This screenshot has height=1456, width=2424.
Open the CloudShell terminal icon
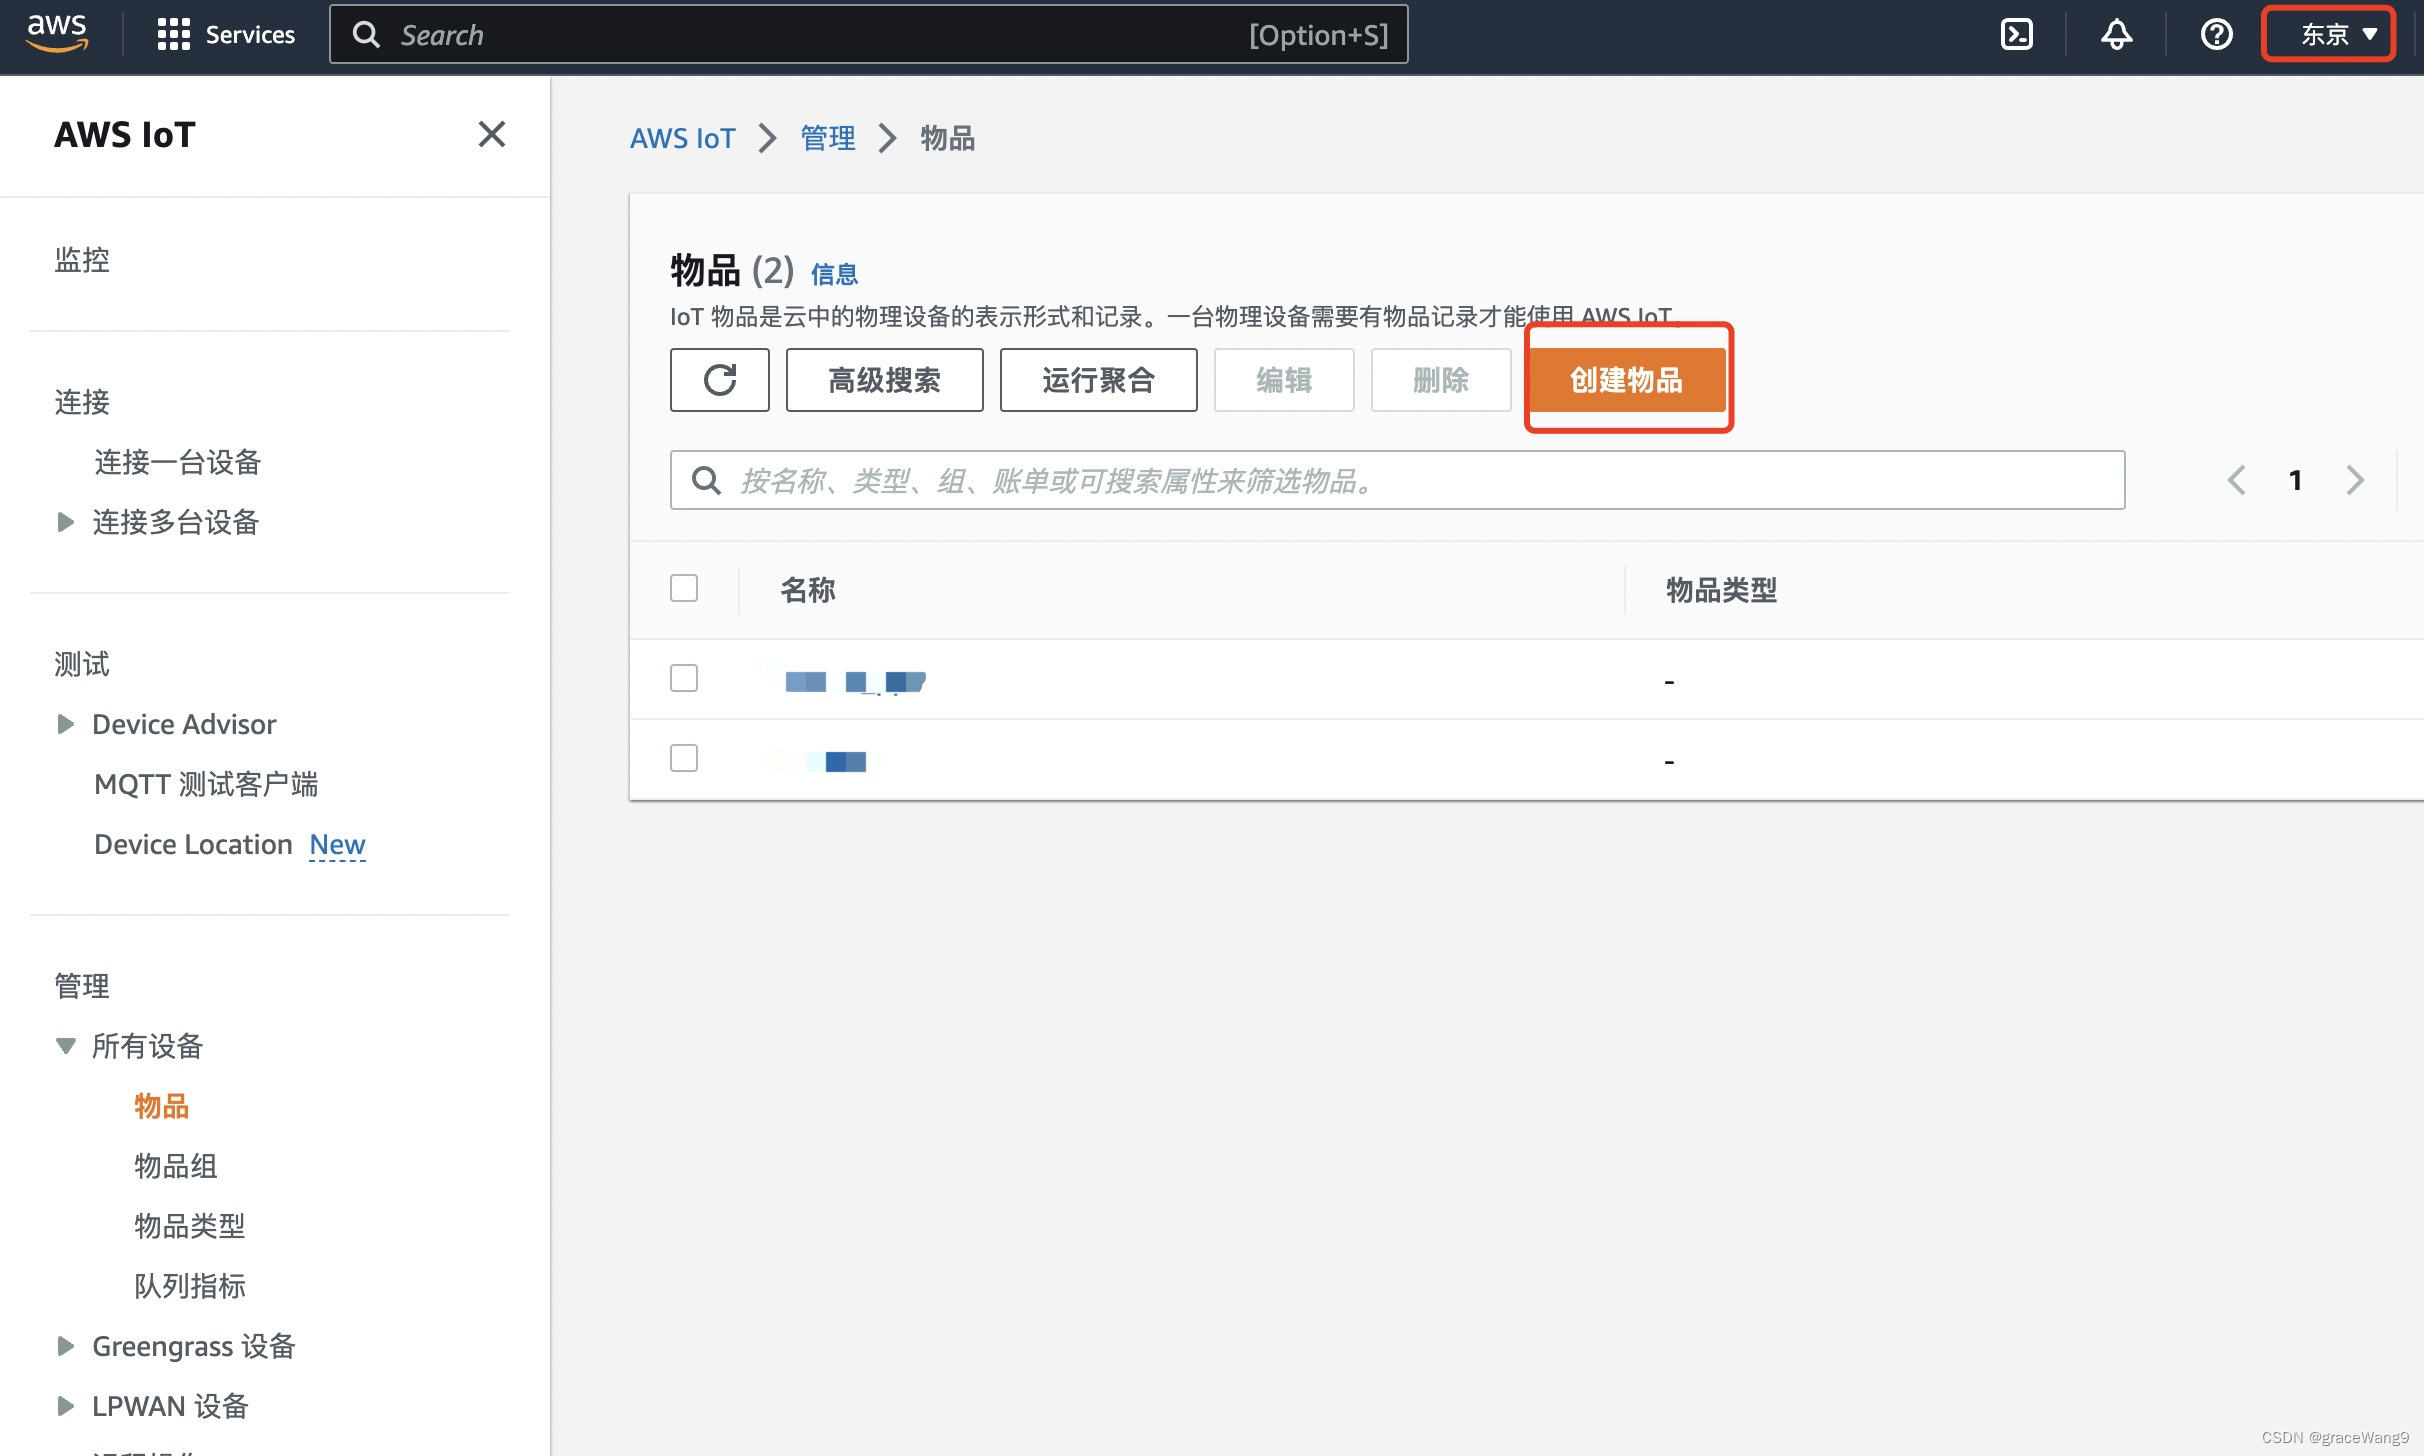(2016, 35)
